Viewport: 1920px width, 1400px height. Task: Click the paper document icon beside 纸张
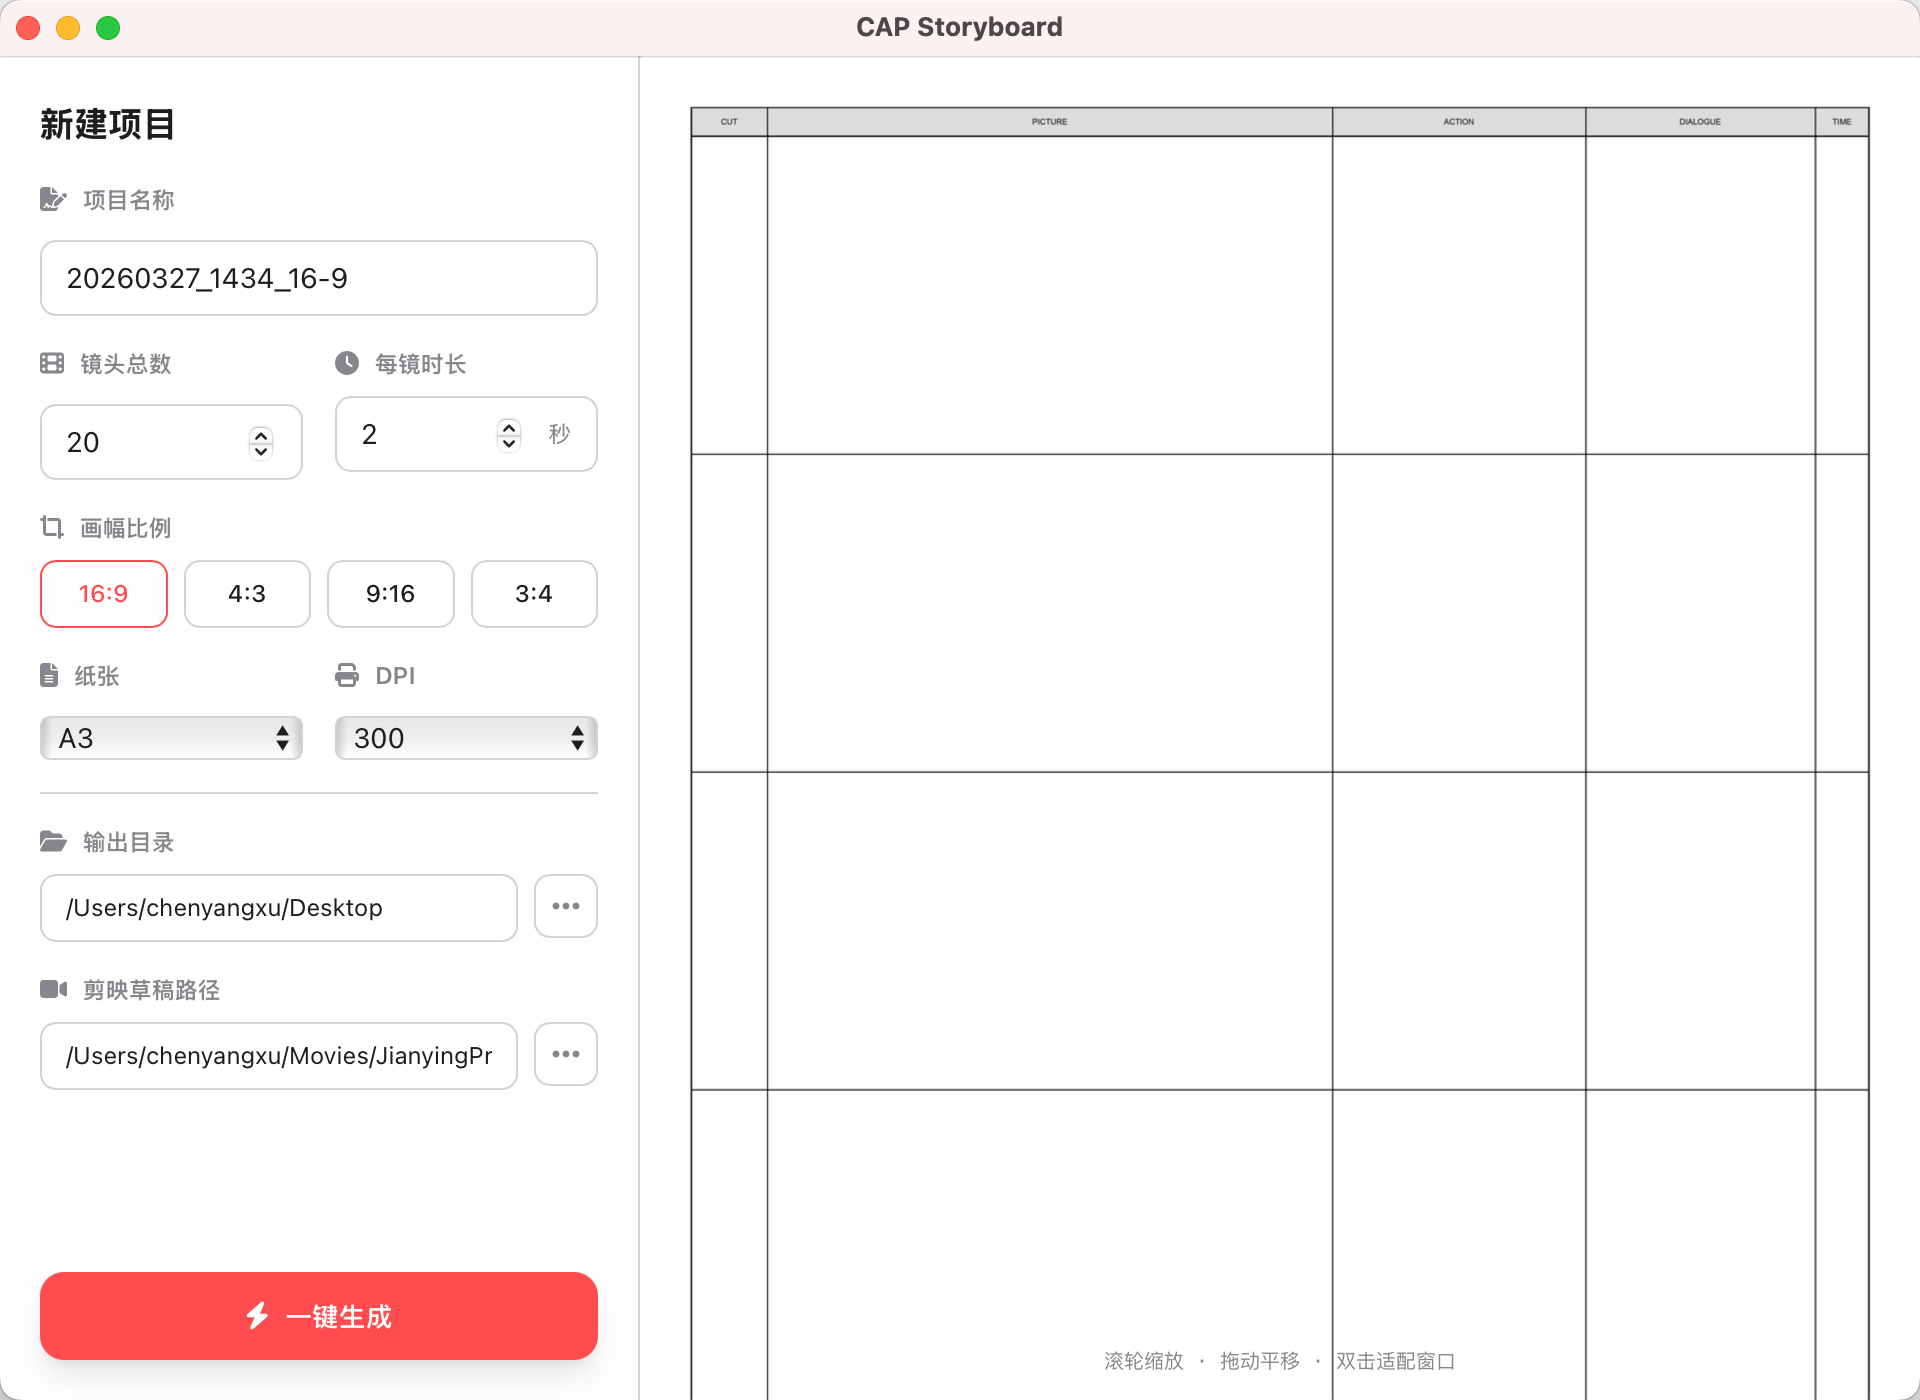tap(50, 675)
